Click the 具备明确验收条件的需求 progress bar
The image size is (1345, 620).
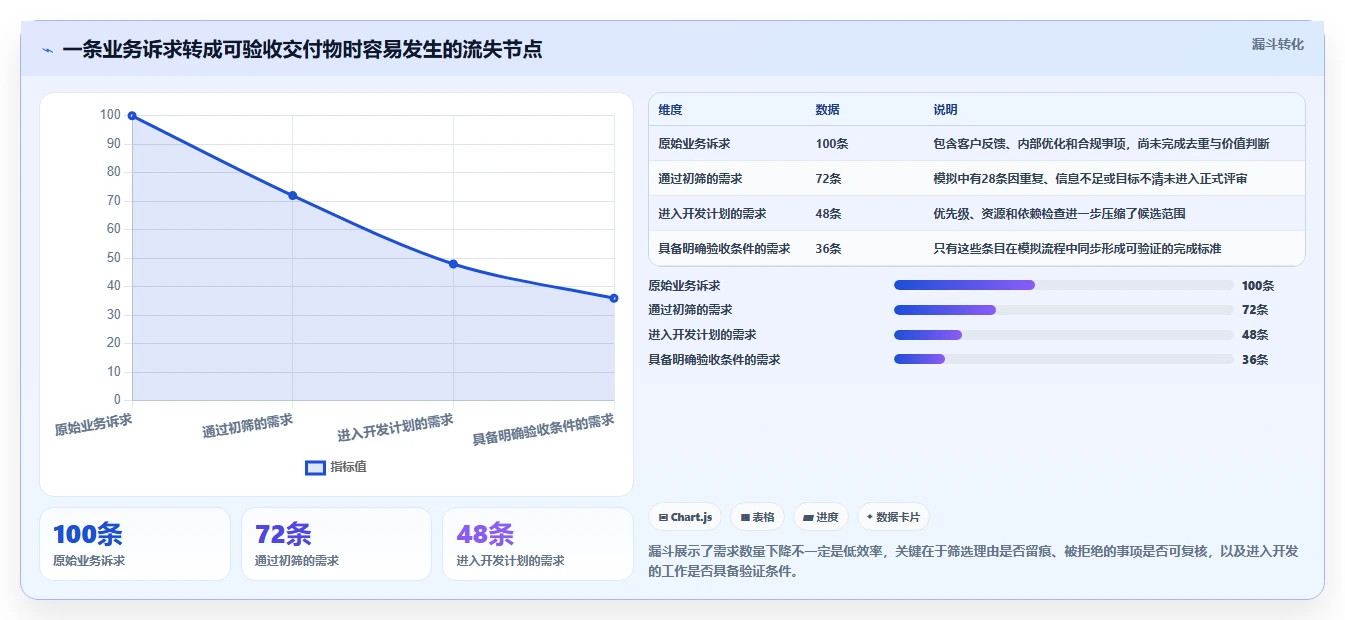click(1063, 359)
